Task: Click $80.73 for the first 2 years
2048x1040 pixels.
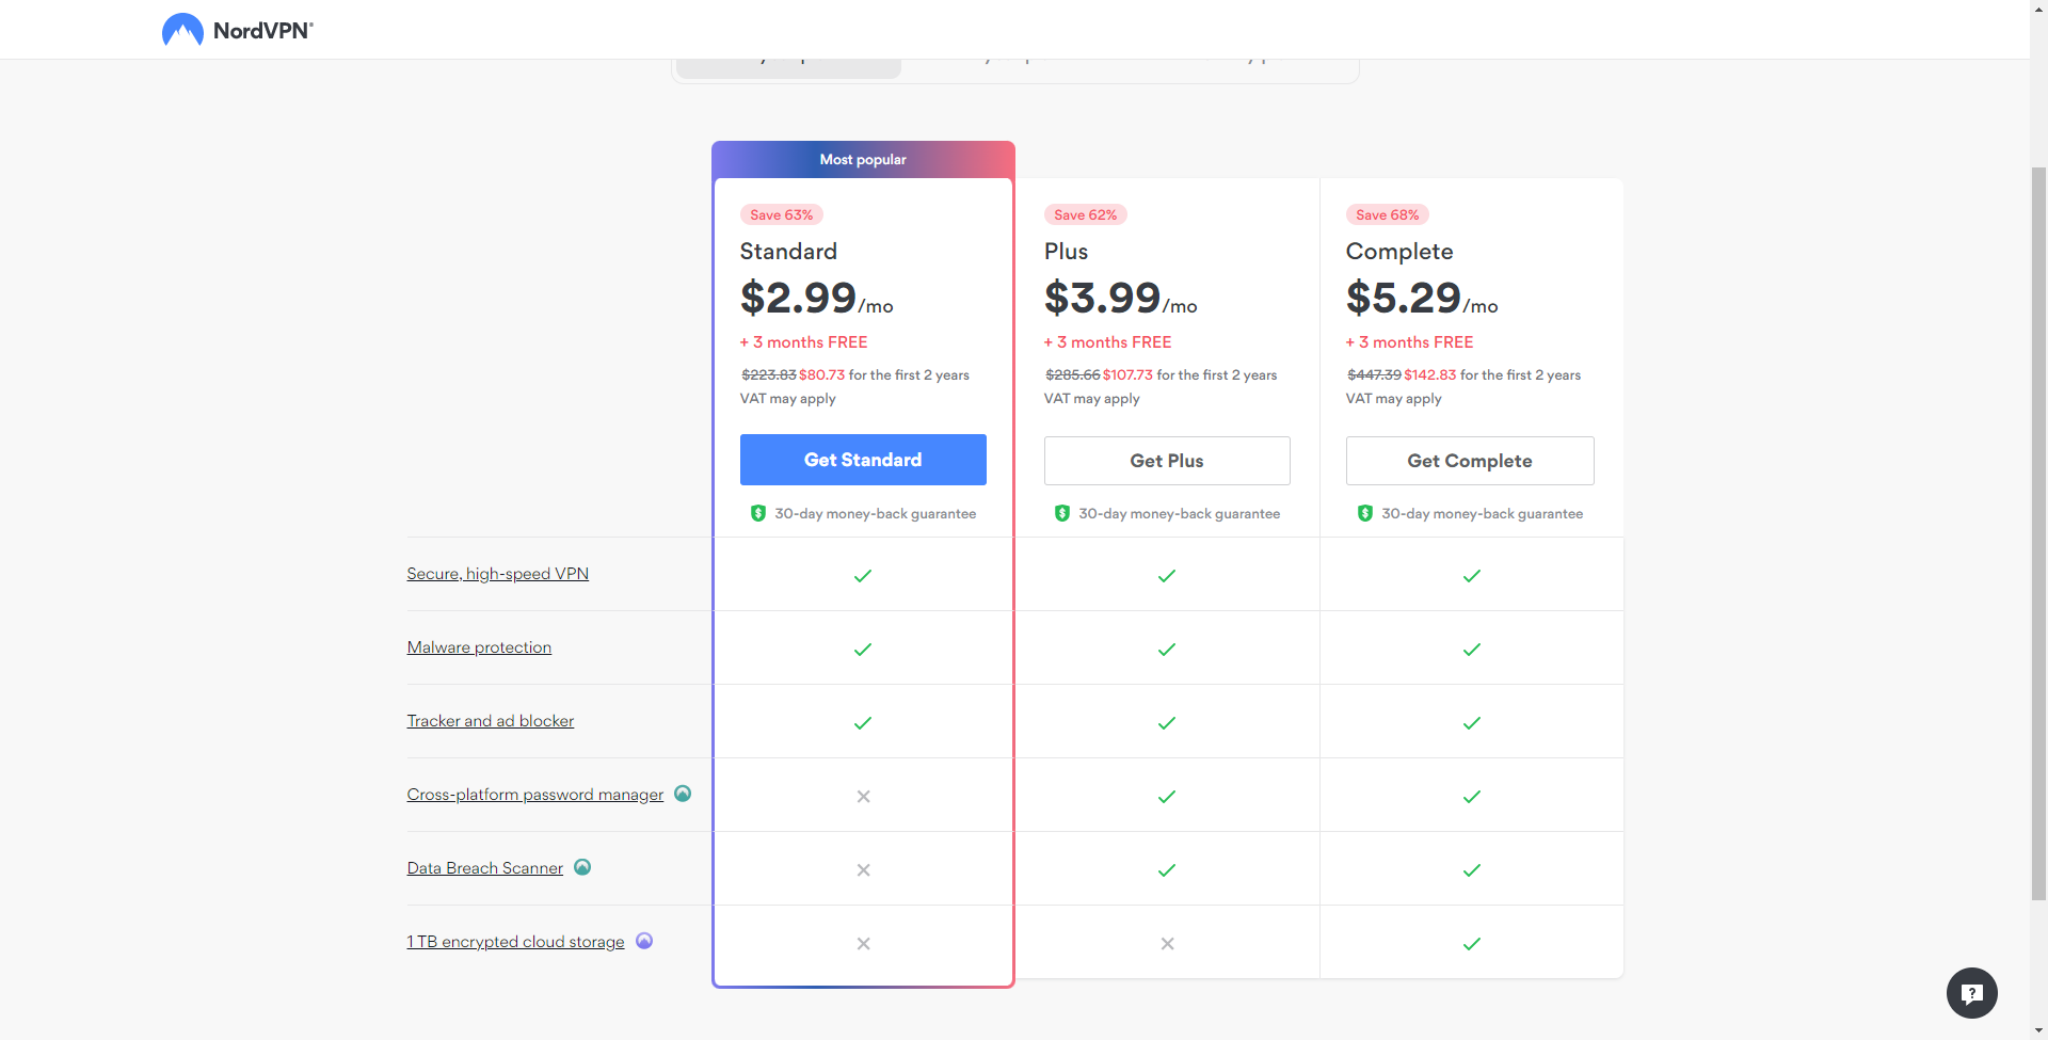Action: (x=884, y=375)
